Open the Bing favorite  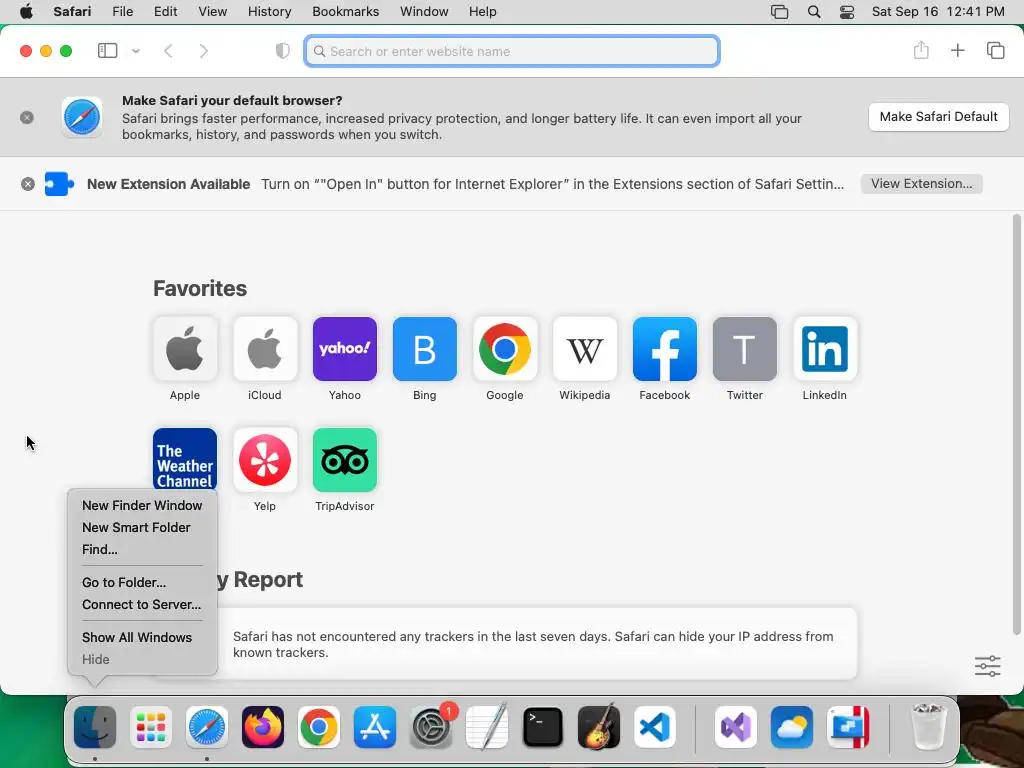424,349
